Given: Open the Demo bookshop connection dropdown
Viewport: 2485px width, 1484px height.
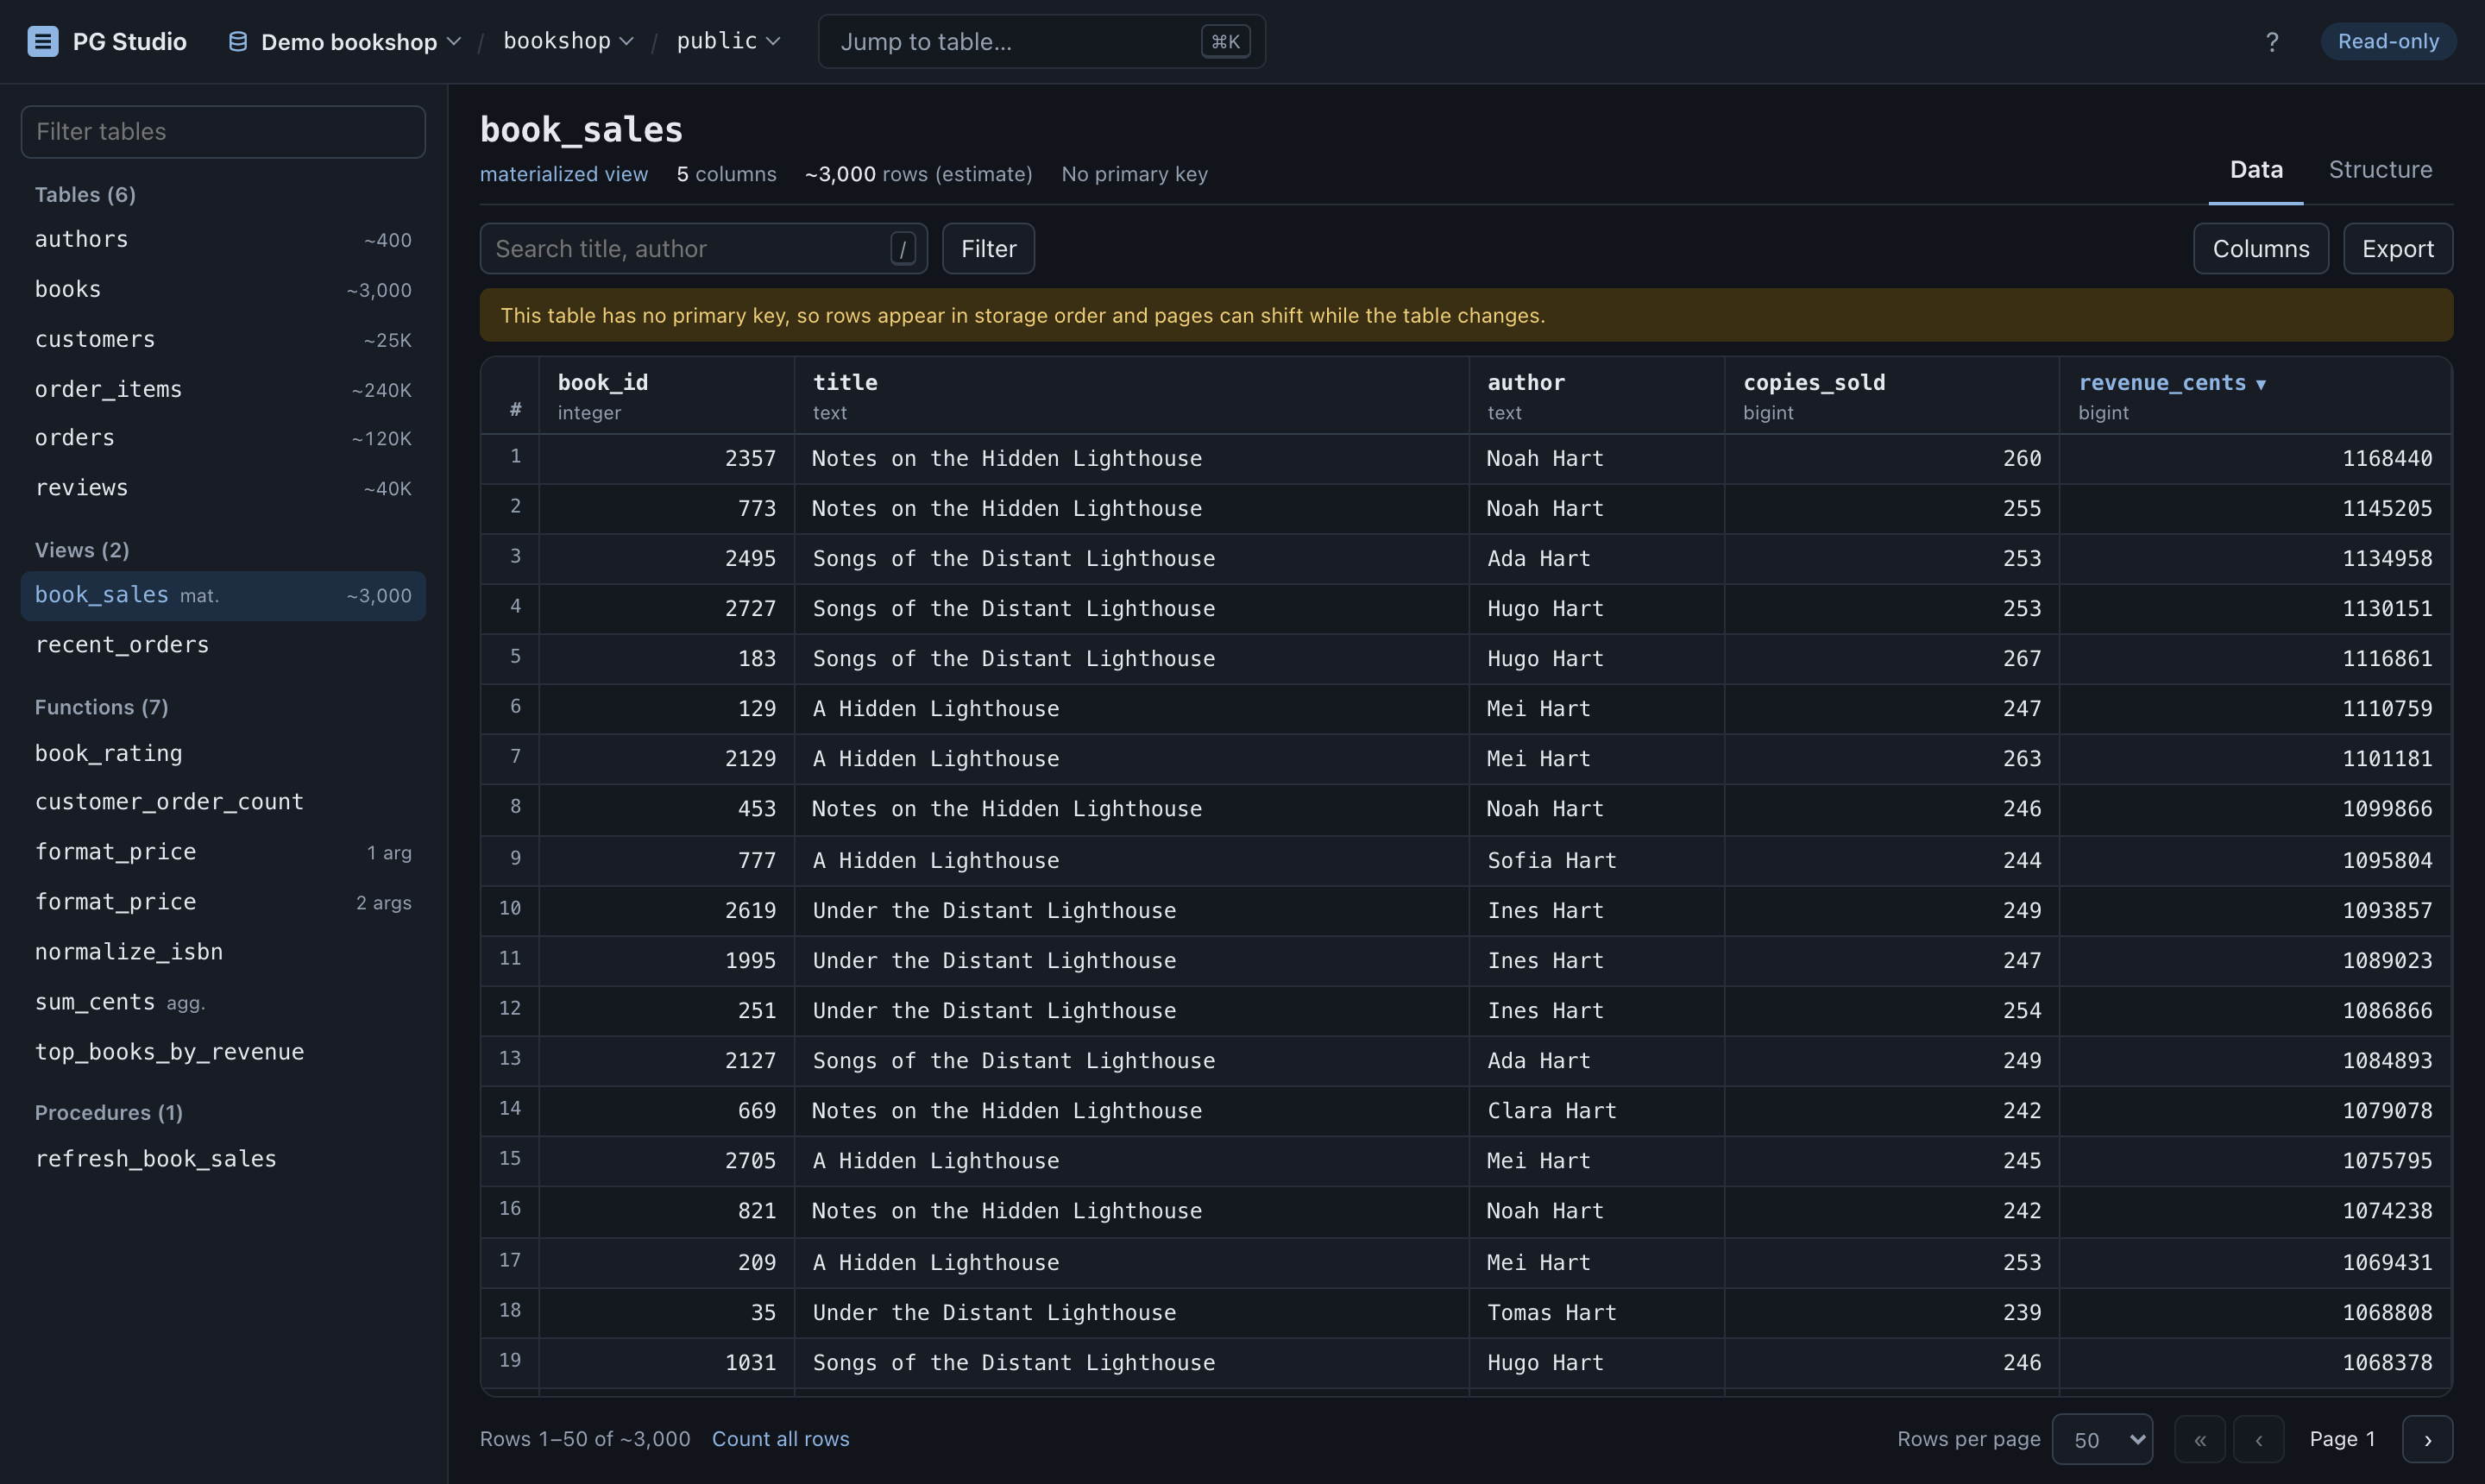Looking at the screenshot, I should 344,41.
